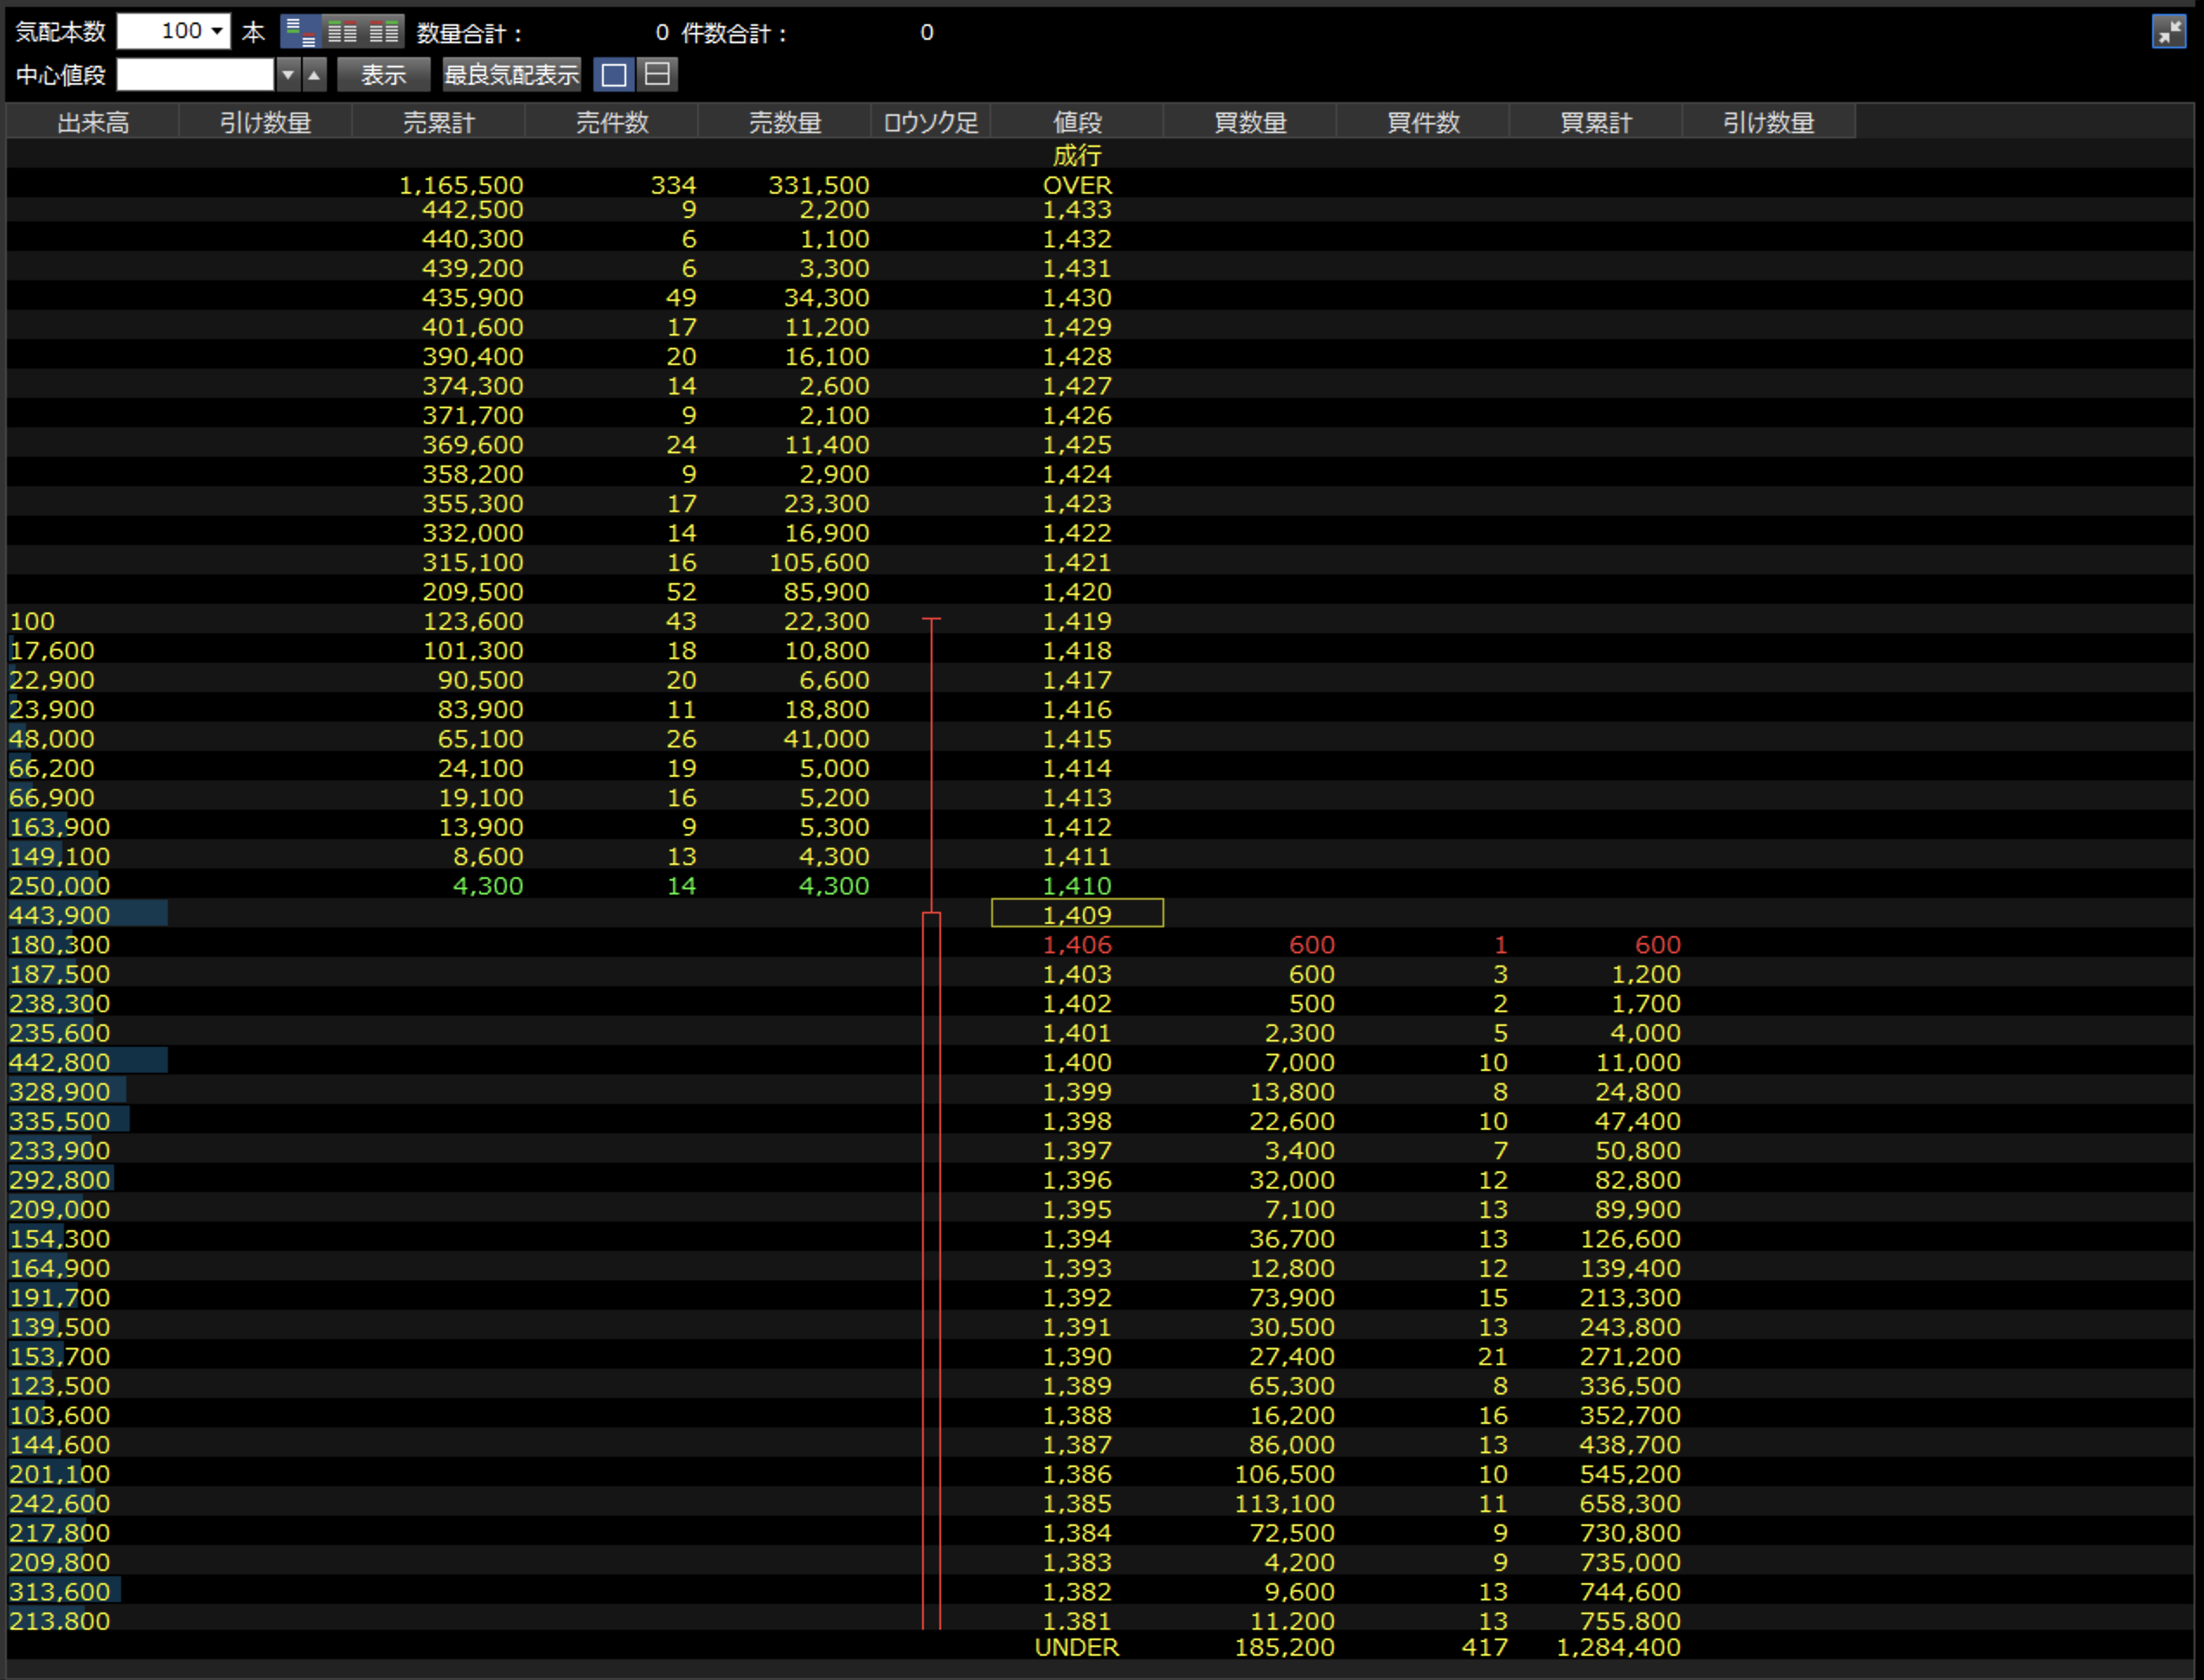Click the 中心値段 up arrow
This screenshot has width=2204, height=1680.
click(315, 74)
